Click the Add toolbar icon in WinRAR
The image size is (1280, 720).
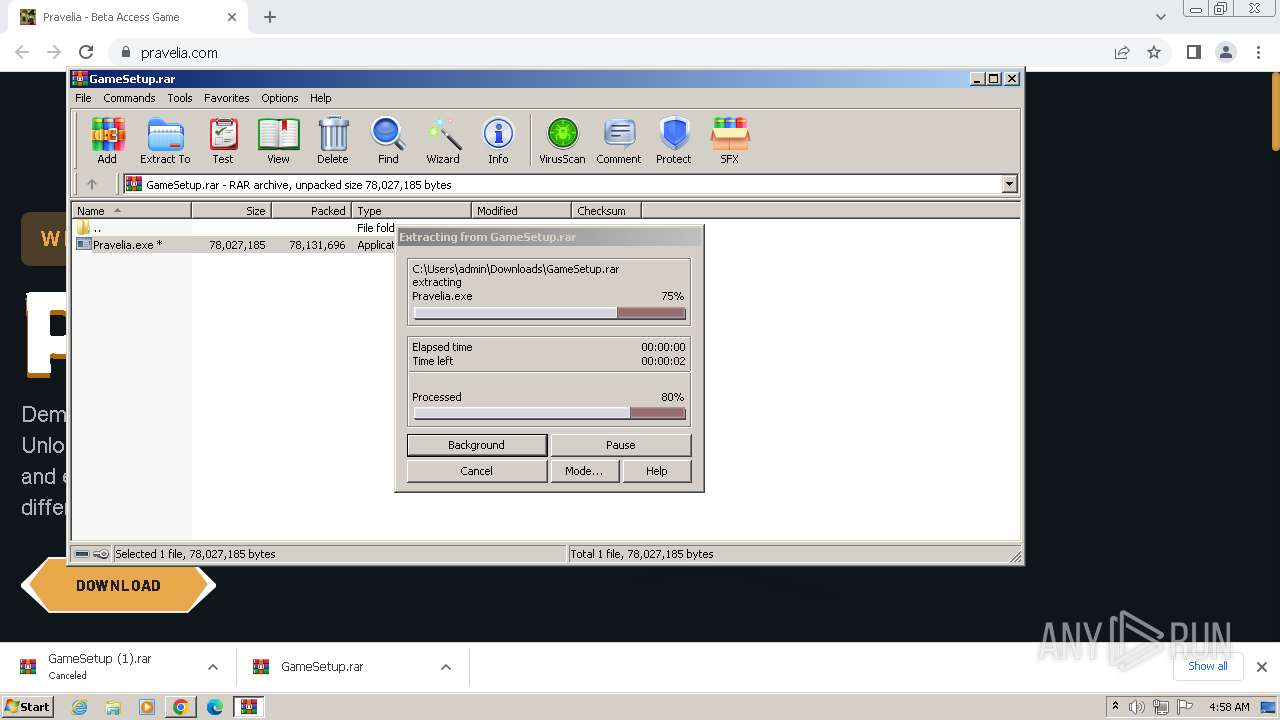pos(107,140)
